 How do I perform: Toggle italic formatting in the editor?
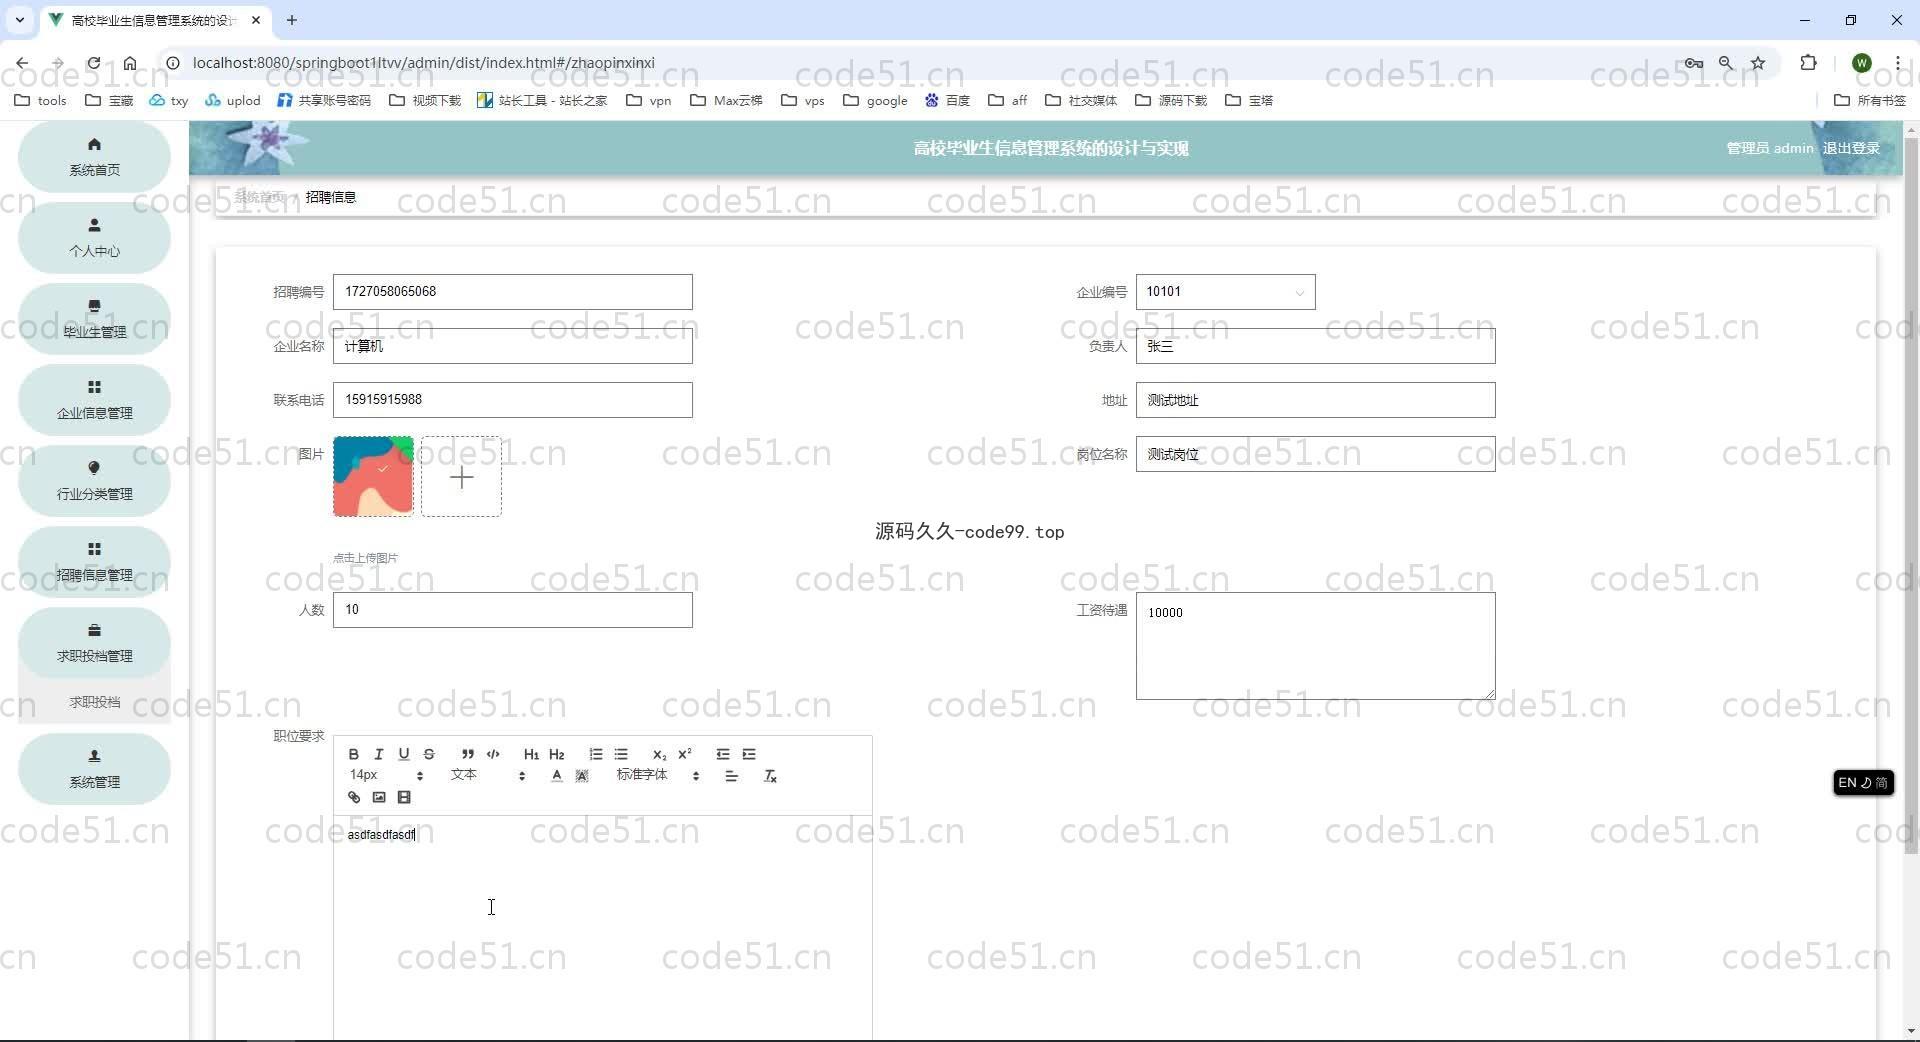click(378, 754)
